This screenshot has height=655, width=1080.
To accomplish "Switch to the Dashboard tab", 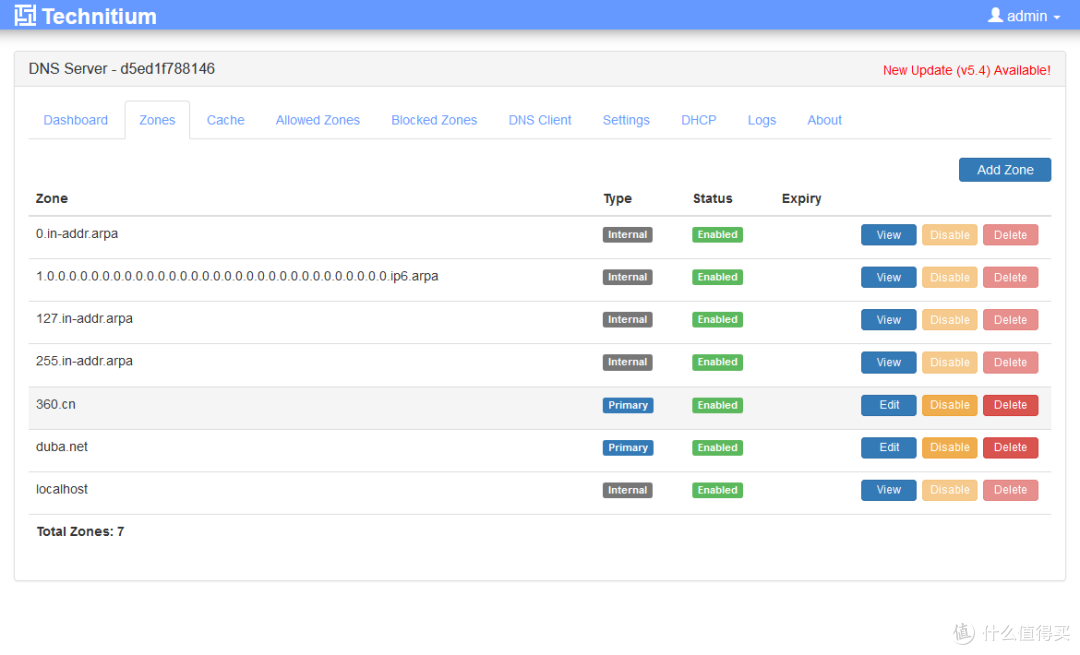I will coord(76,120).
